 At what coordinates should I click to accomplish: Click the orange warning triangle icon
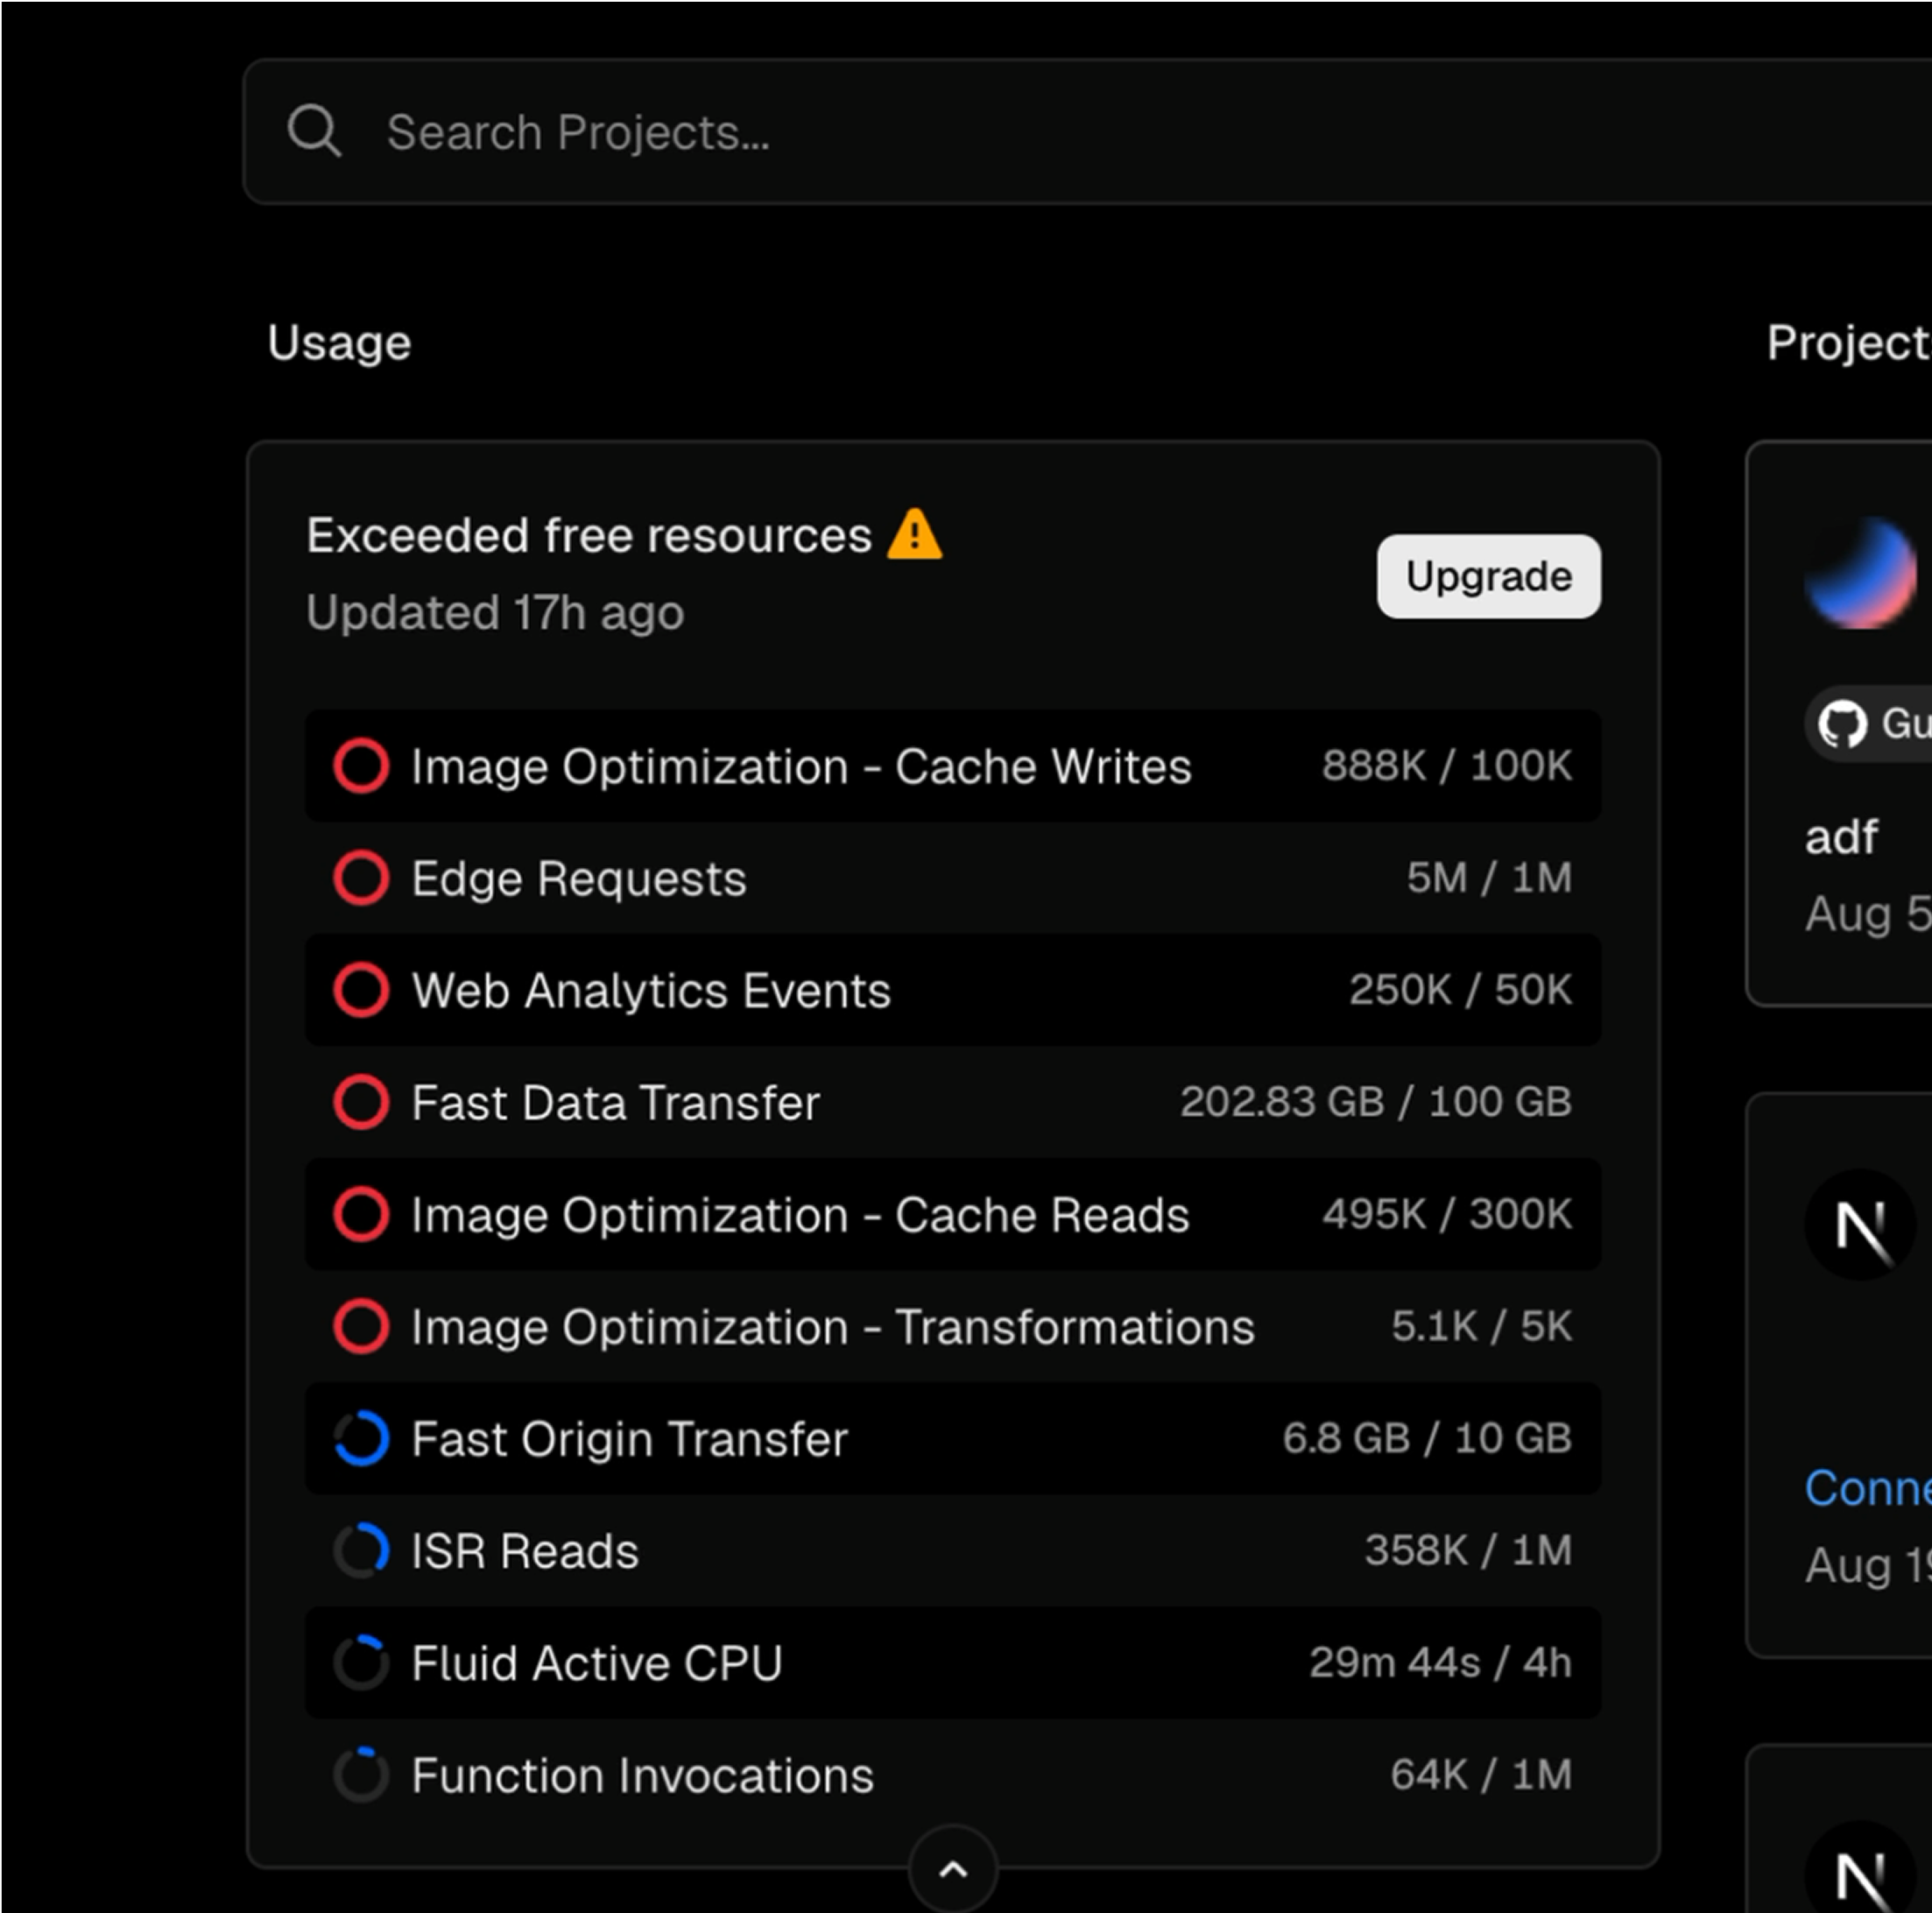point(914,535)
